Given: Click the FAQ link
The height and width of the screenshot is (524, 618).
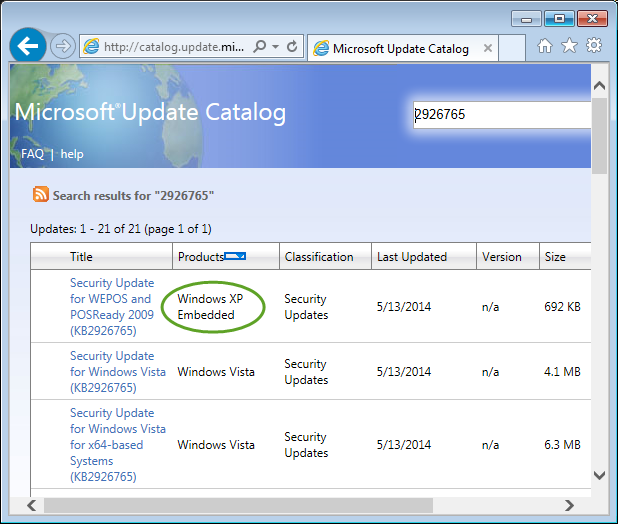Looking at the screenshot, I should (32, 154).
